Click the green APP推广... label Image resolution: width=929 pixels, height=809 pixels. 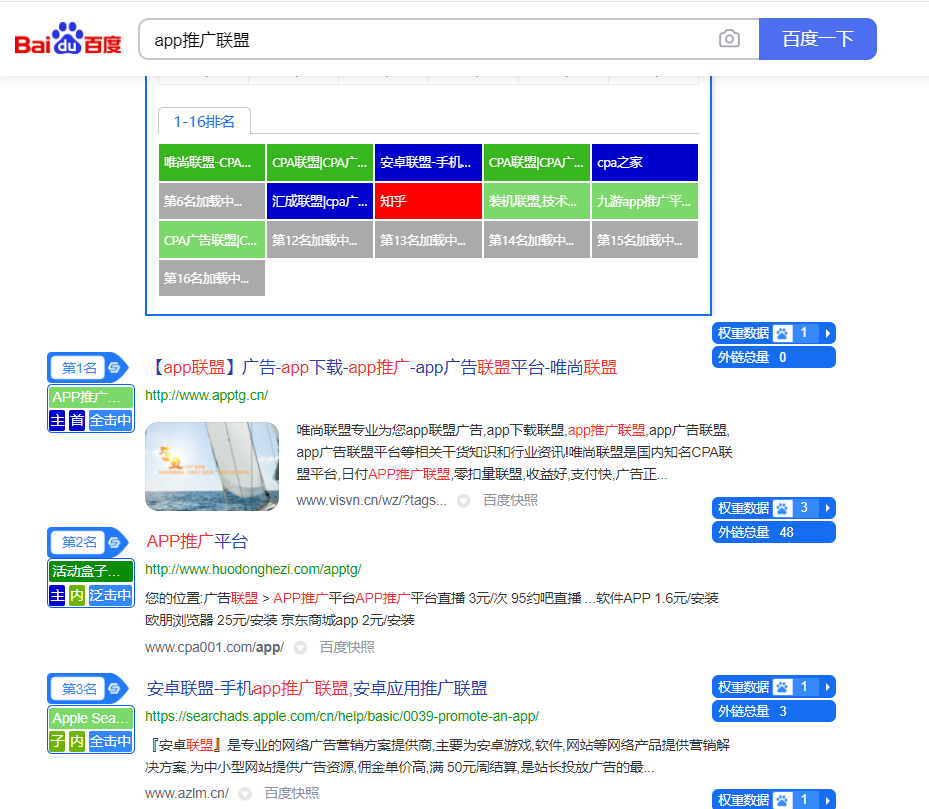91,397
